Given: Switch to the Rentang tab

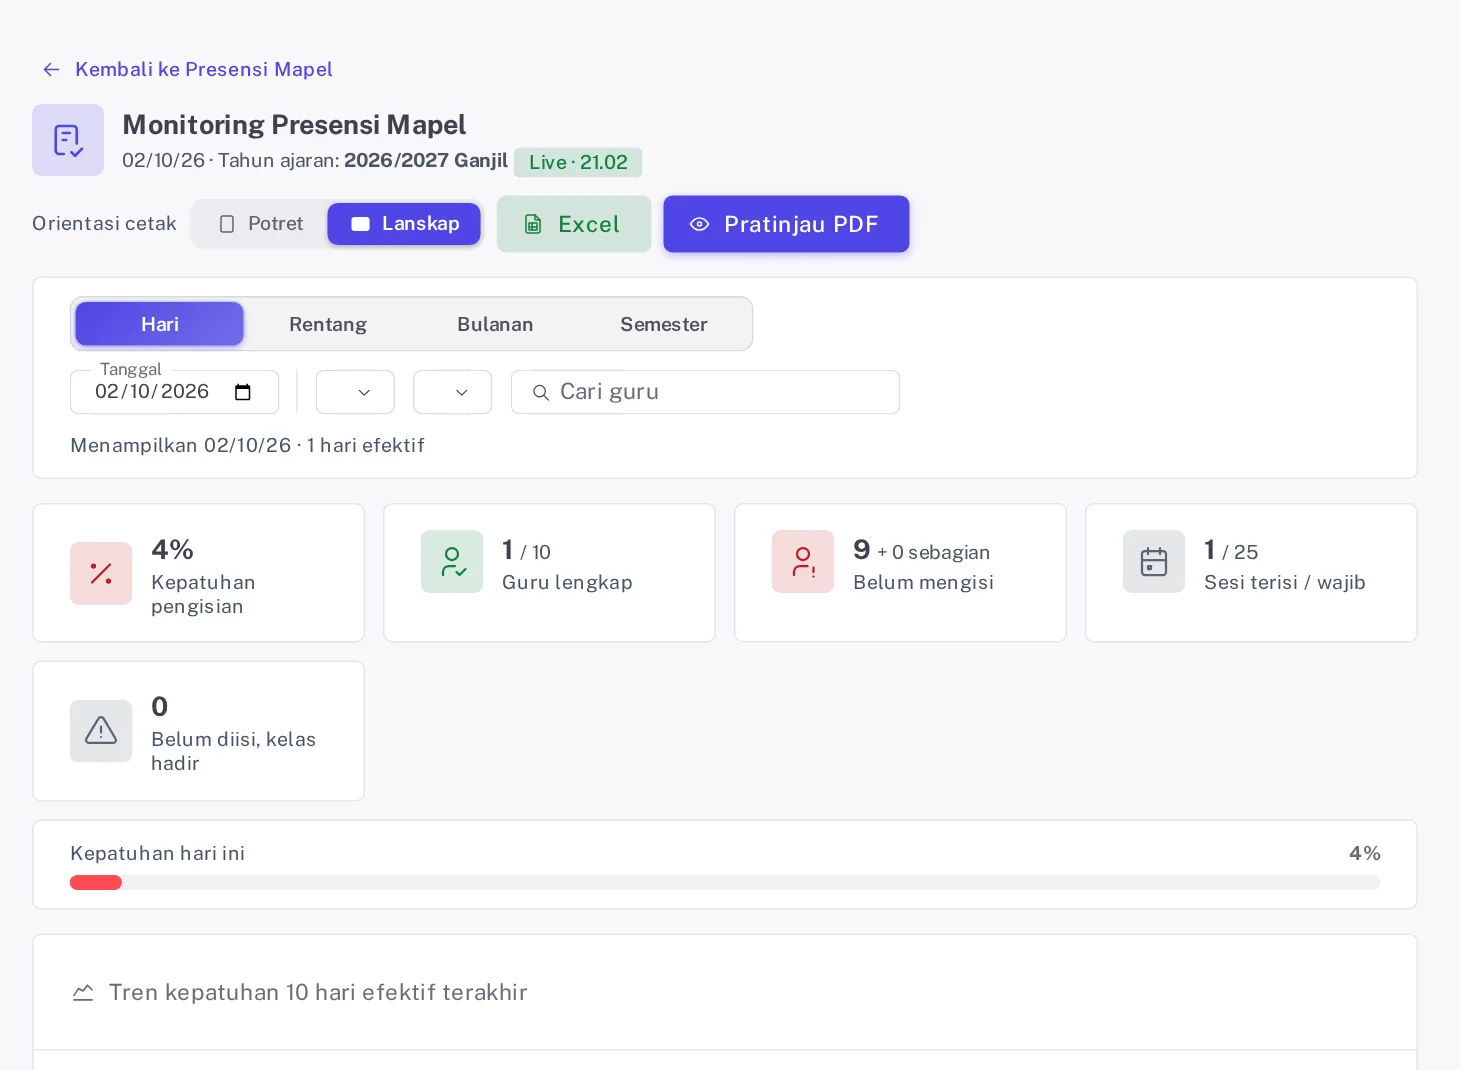Looking at the screenshot, I should tap(328, 324).
